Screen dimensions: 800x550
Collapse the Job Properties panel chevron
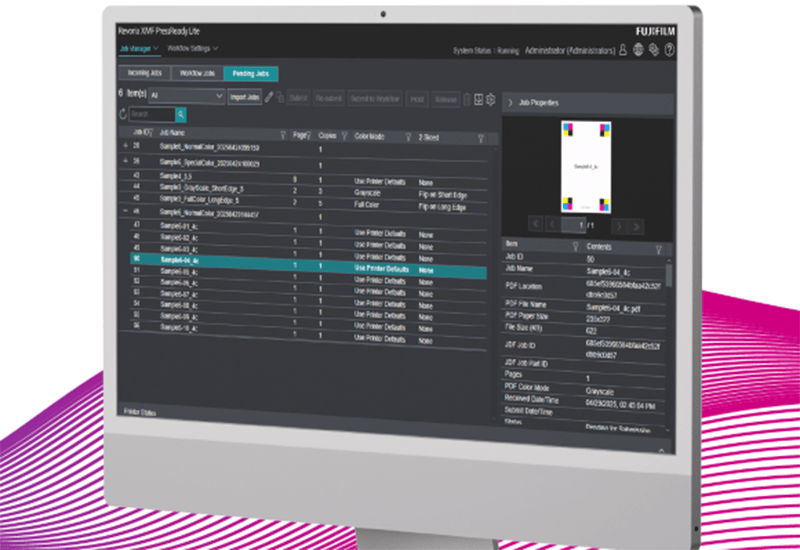tap(508, 103)
